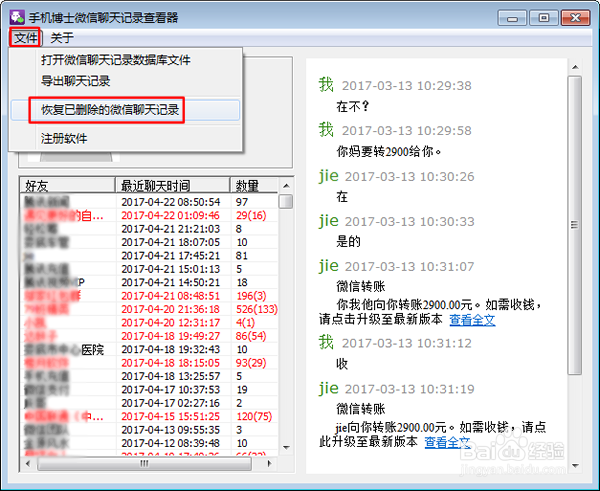The width and height of the screenshot is (600, 491).
Task: Select row dated 2017-04-21 18:07:05
Action: [x=149, y=242]
